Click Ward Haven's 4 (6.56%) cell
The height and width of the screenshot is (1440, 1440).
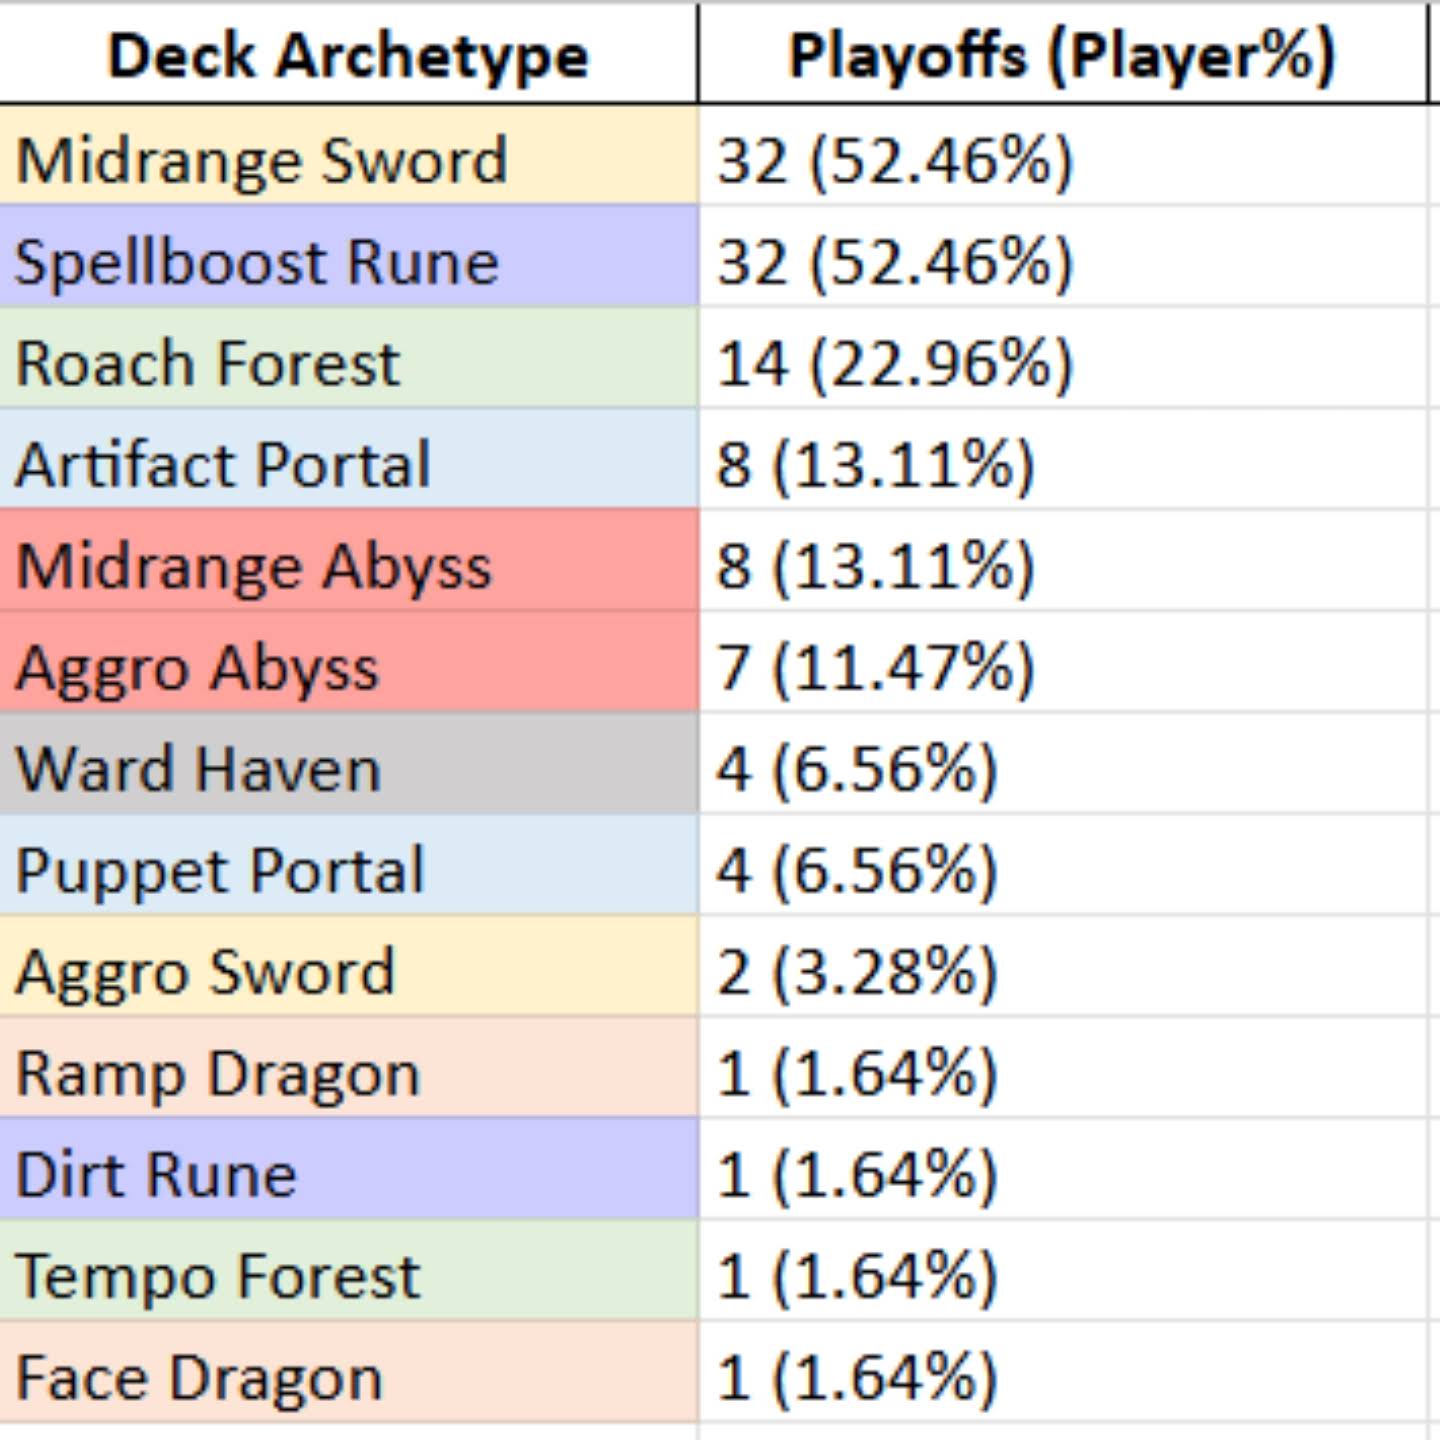857,769
